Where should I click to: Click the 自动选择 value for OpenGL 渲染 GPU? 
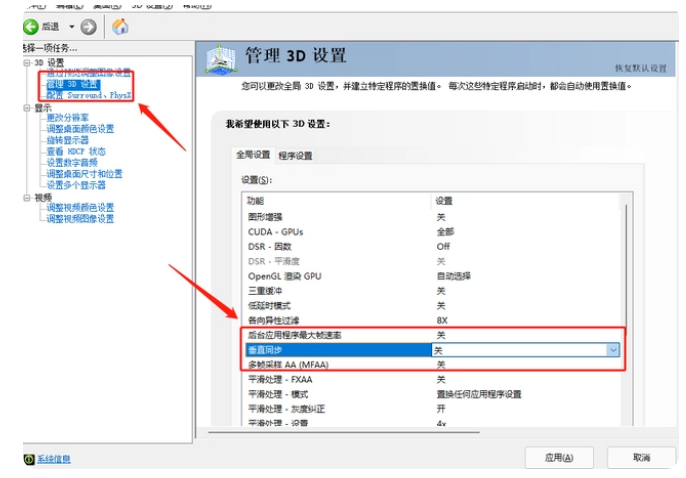[453, 276]
